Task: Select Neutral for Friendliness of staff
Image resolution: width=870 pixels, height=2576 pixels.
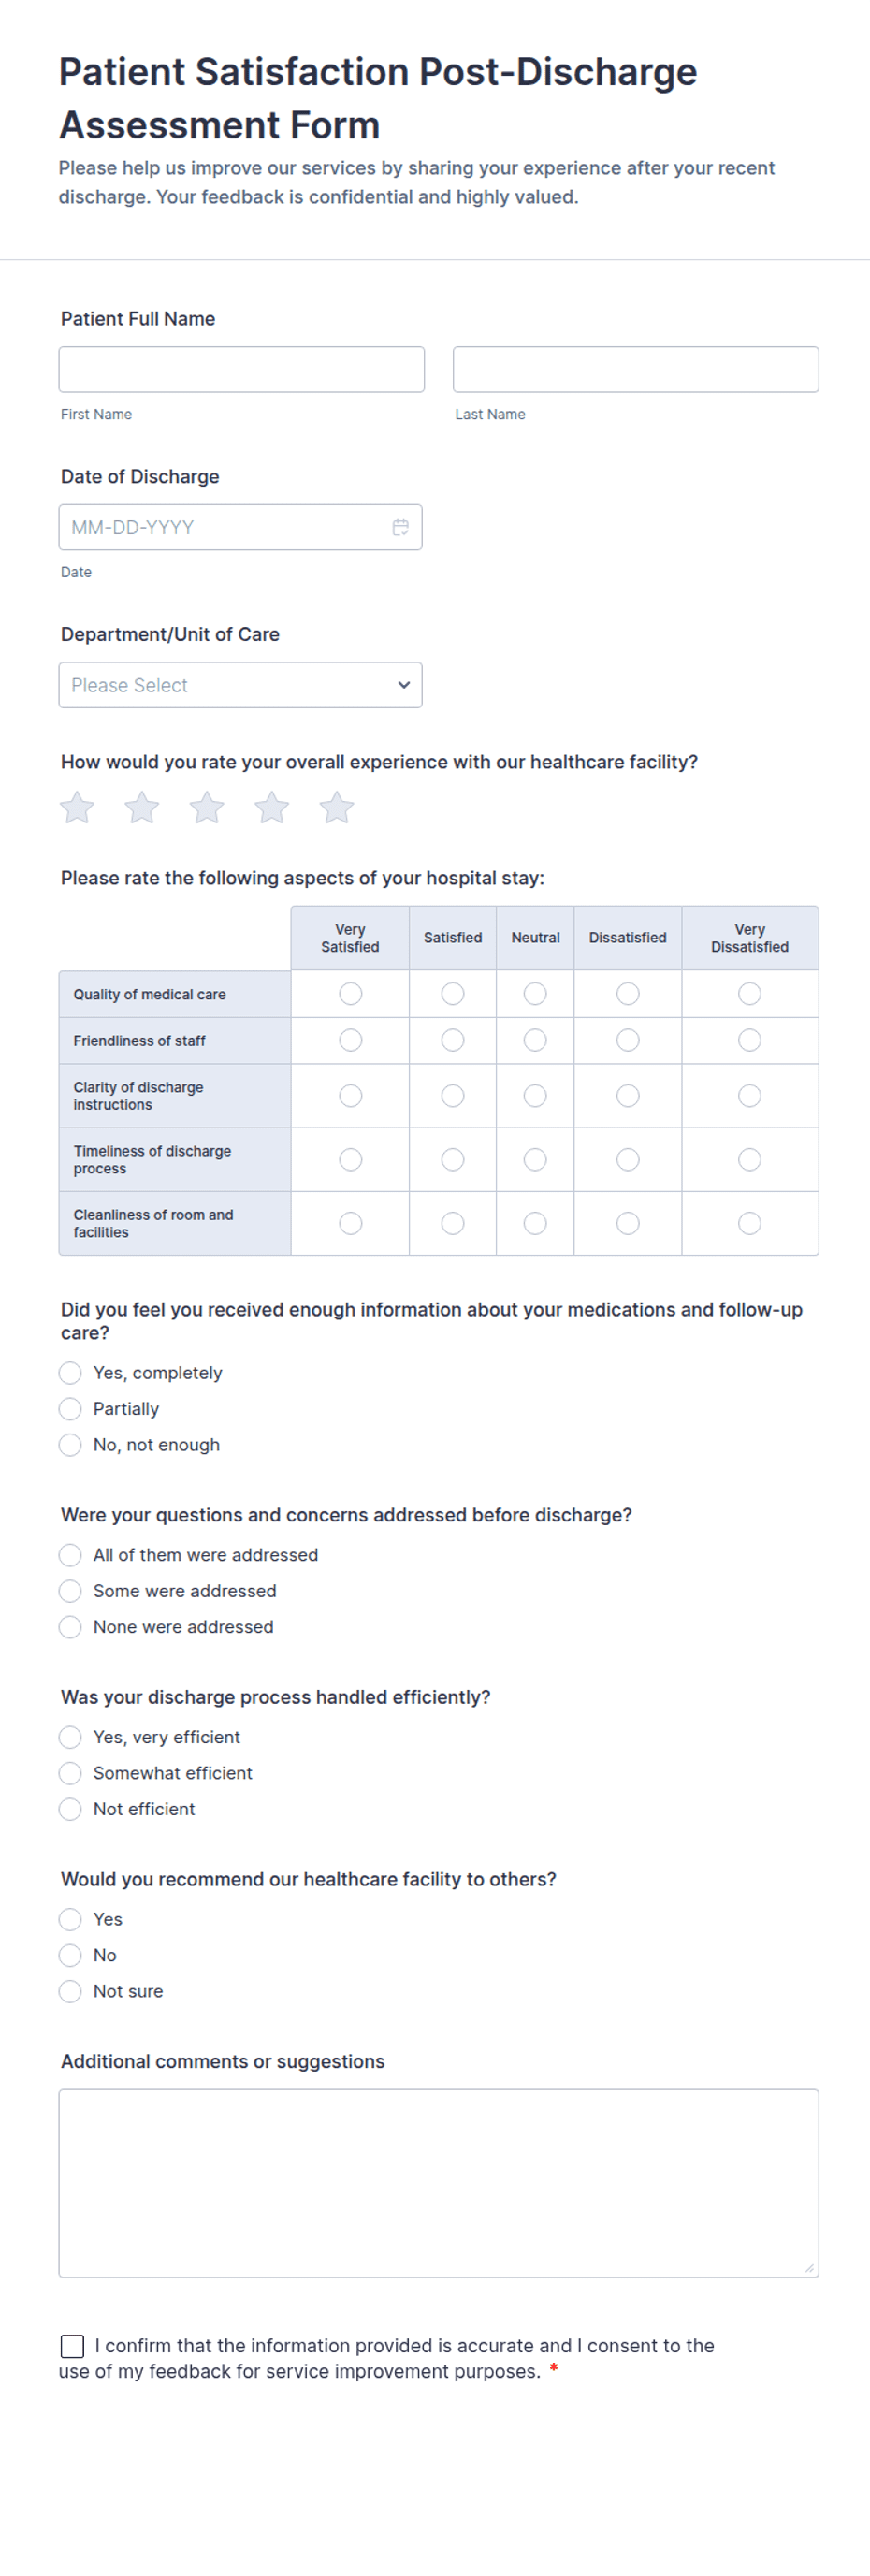Action: coord(535,1040)
